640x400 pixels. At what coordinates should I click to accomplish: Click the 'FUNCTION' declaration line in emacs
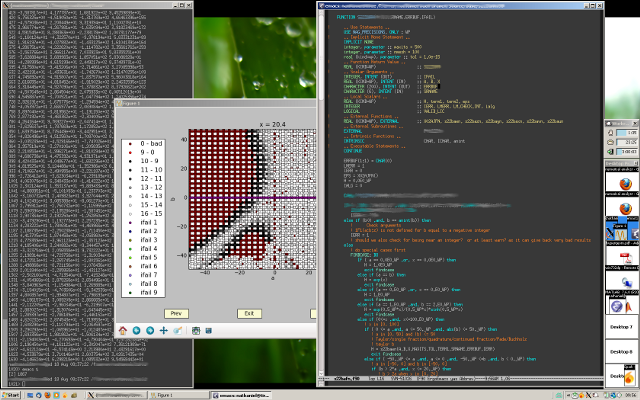coord(386,17)
